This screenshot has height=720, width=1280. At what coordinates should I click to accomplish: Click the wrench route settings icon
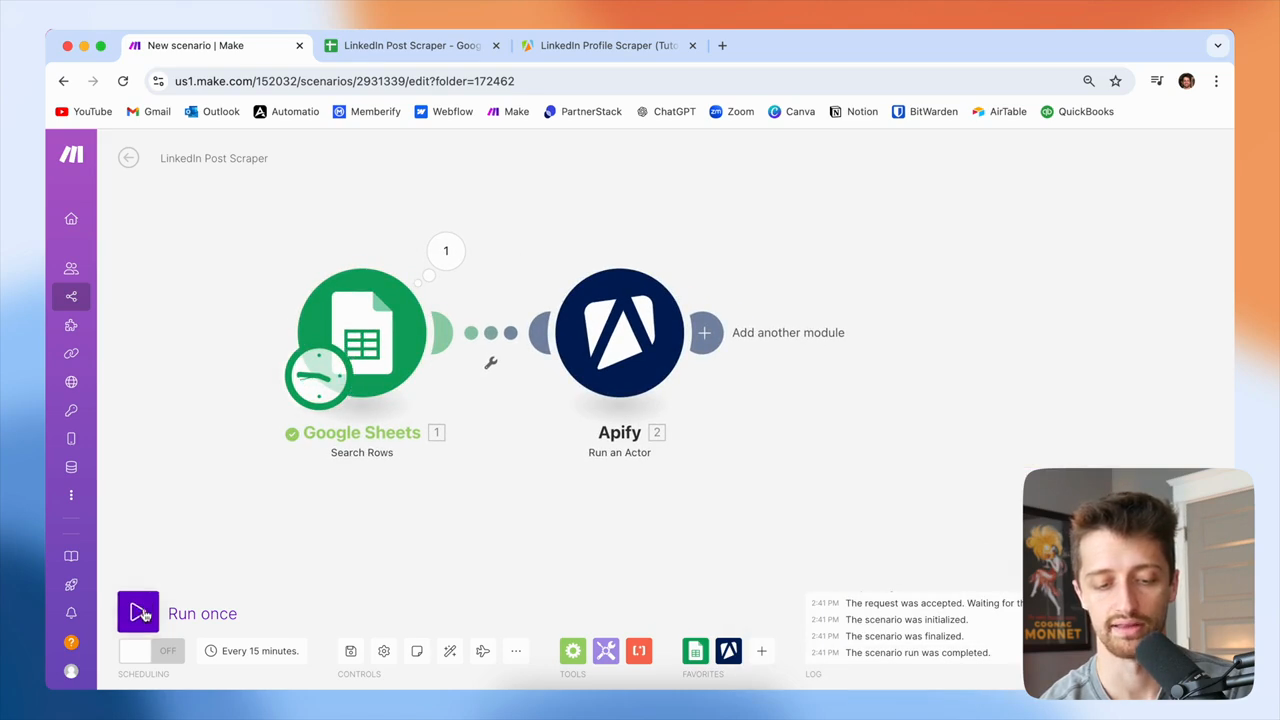[491, 363]
